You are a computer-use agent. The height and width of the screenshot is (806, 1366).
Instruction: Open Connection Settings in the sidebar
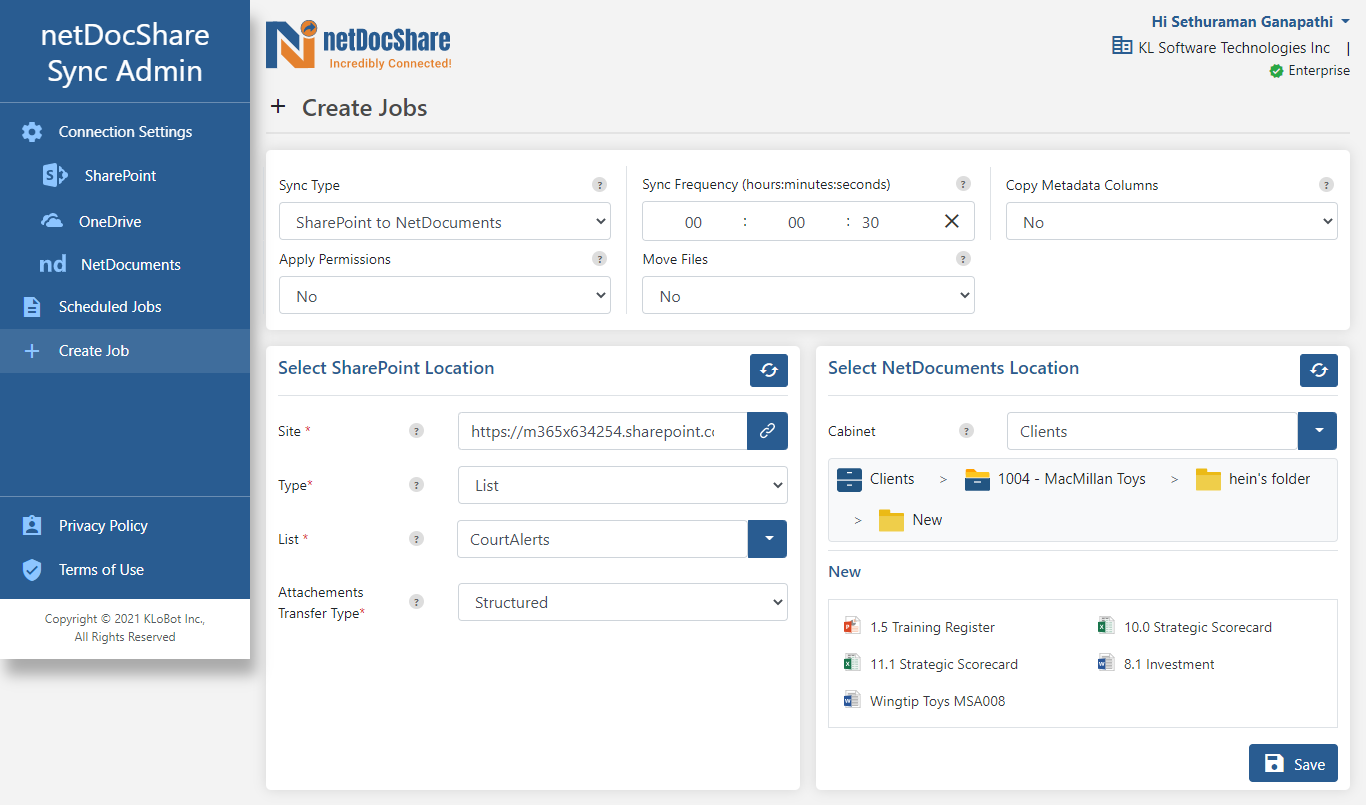125,132
